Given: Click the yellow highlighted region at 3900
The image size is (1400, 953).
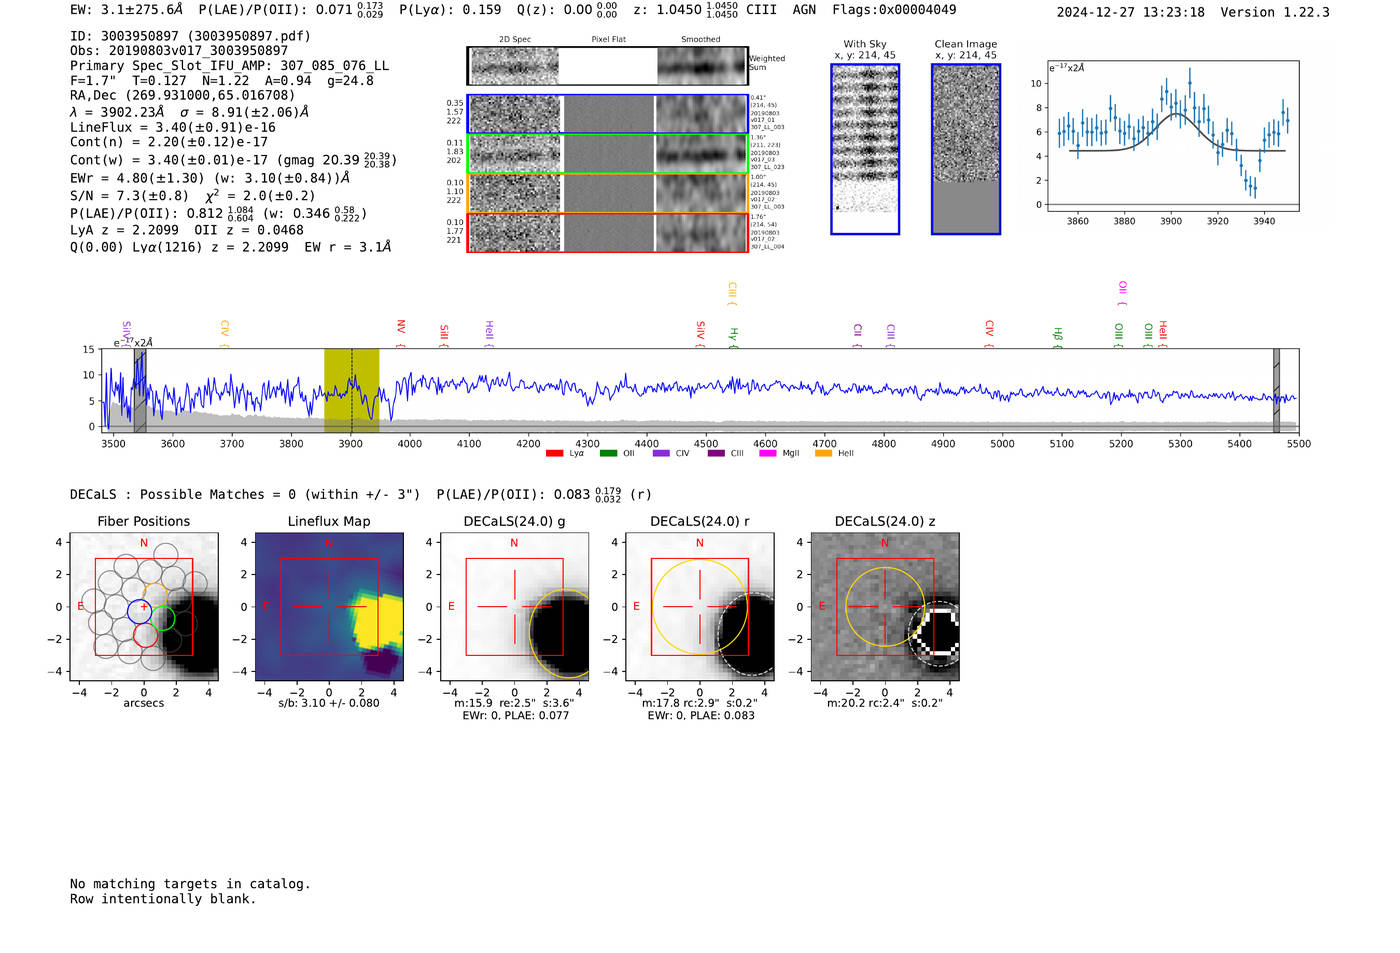Looking at the screenshot, I should (351, 391).
